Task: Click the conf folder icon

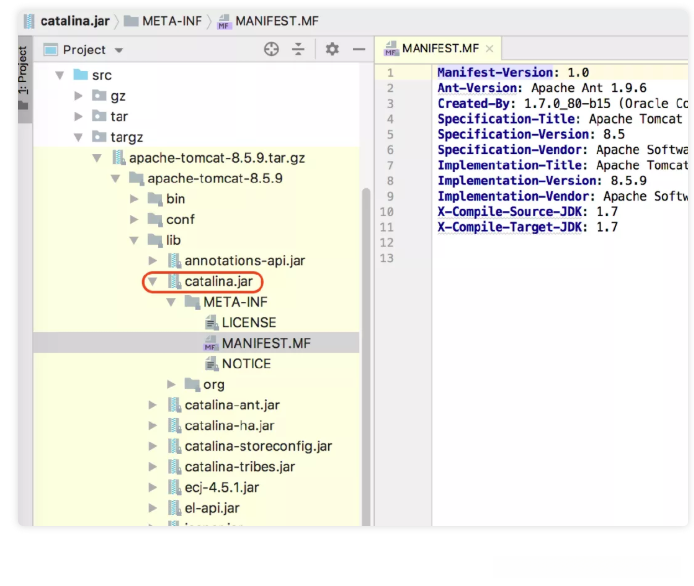Action: click(155, 219)
